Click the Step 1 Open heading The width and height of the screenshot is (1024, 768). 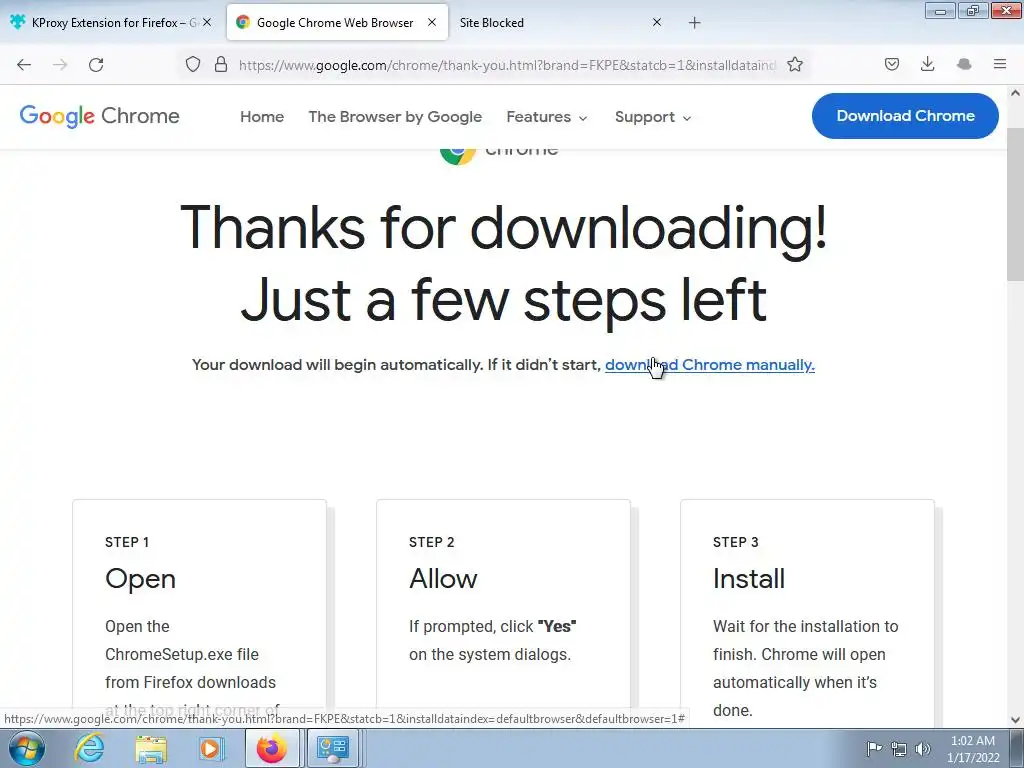[140, 579]
